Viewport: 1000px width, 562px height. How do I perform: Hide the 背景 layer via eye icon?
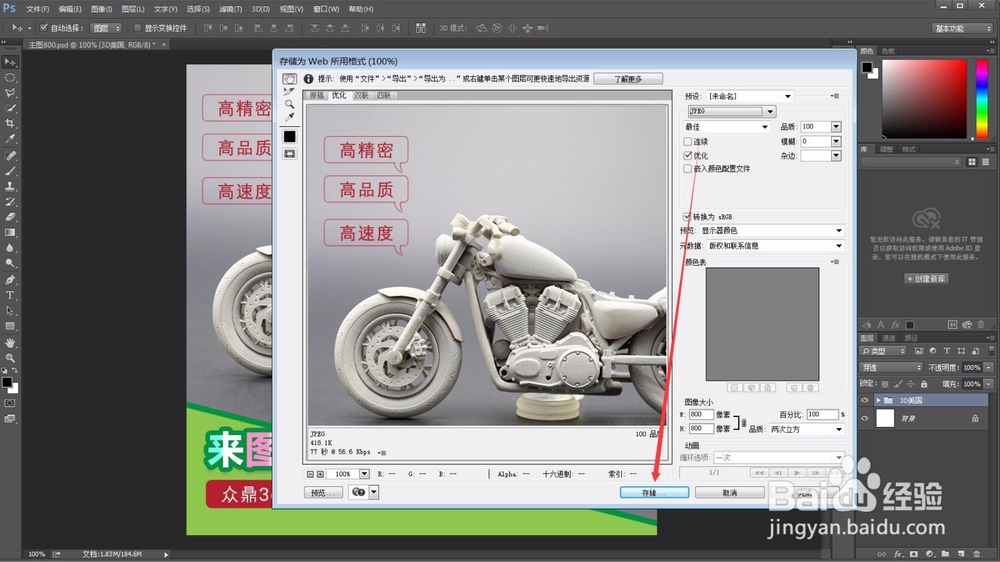pyautogui.click(x=865, y=418)
